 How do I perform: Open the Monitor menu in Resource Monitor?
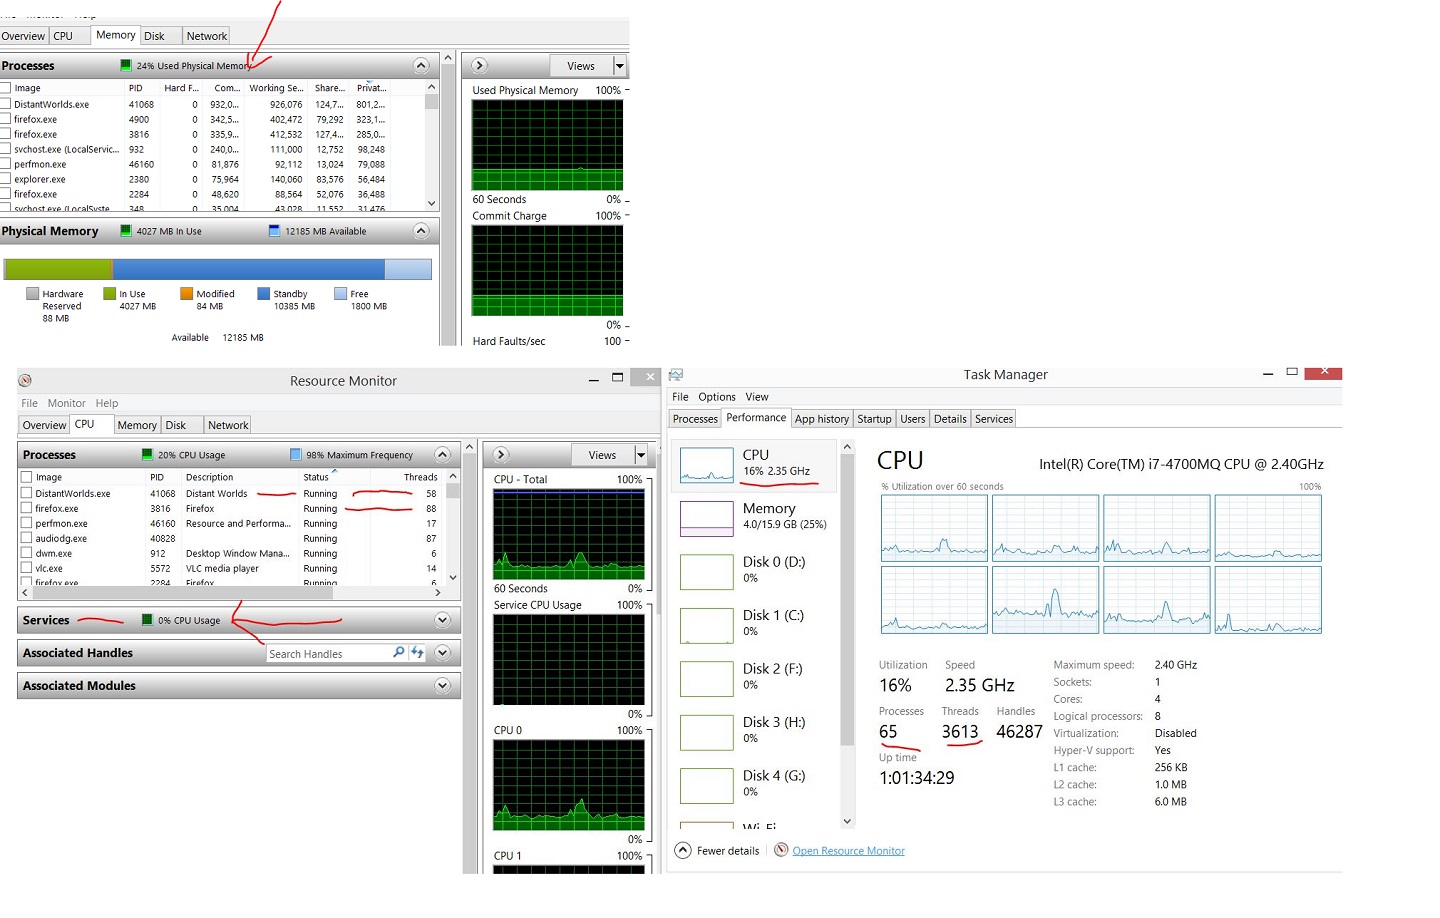pyautogui.click(x=66, y=403)
